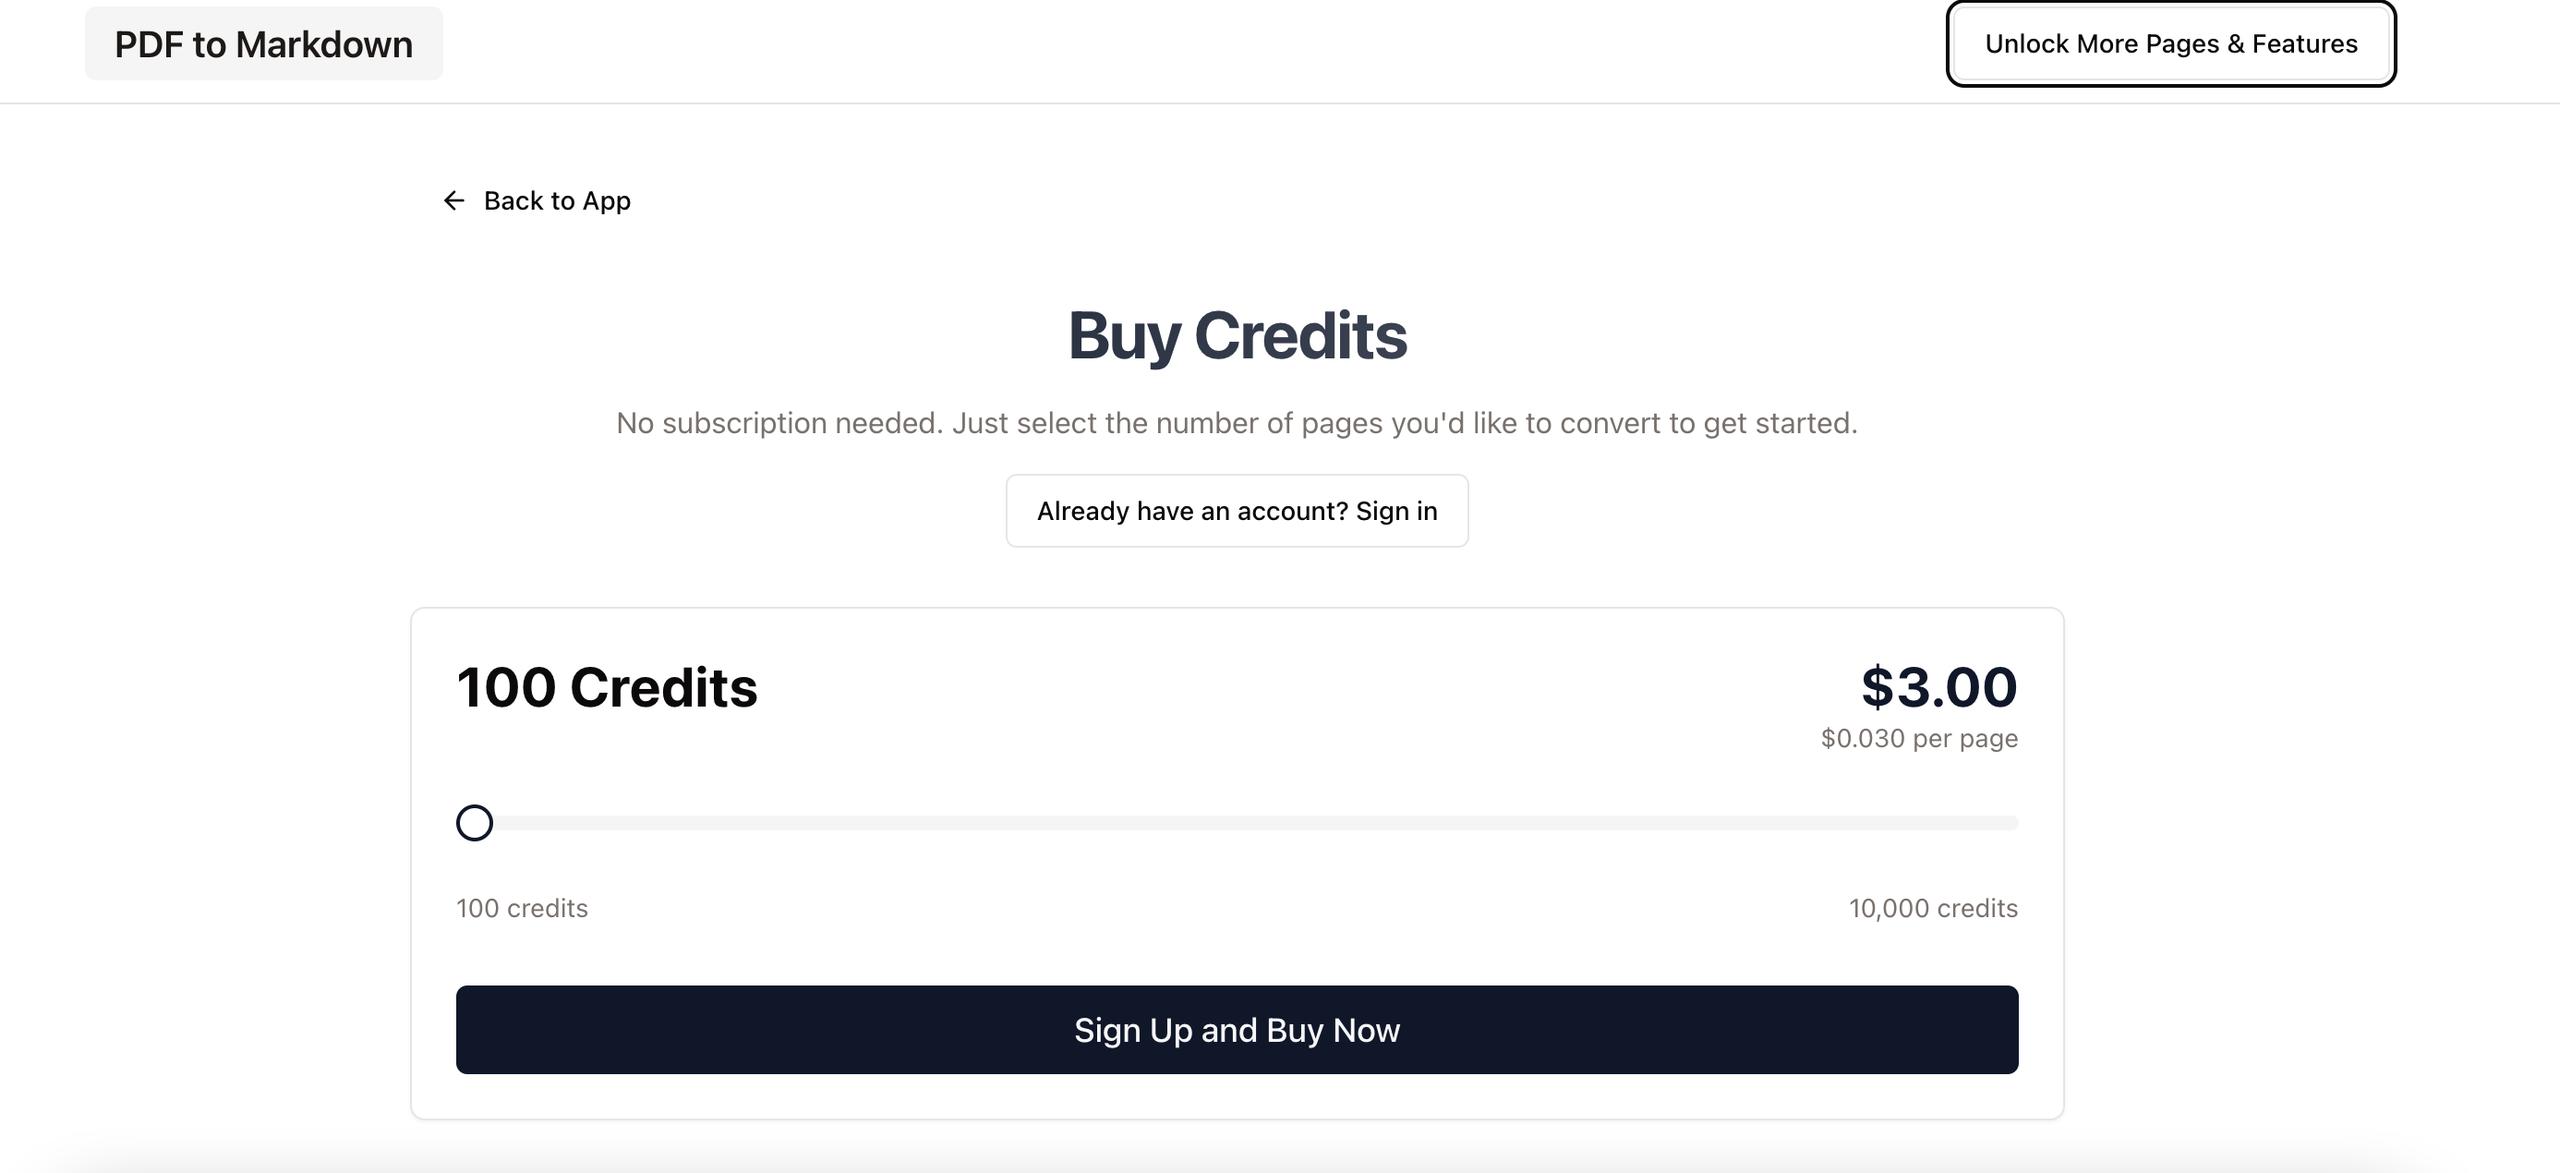Click the back arrow icon

coord(454,201)
